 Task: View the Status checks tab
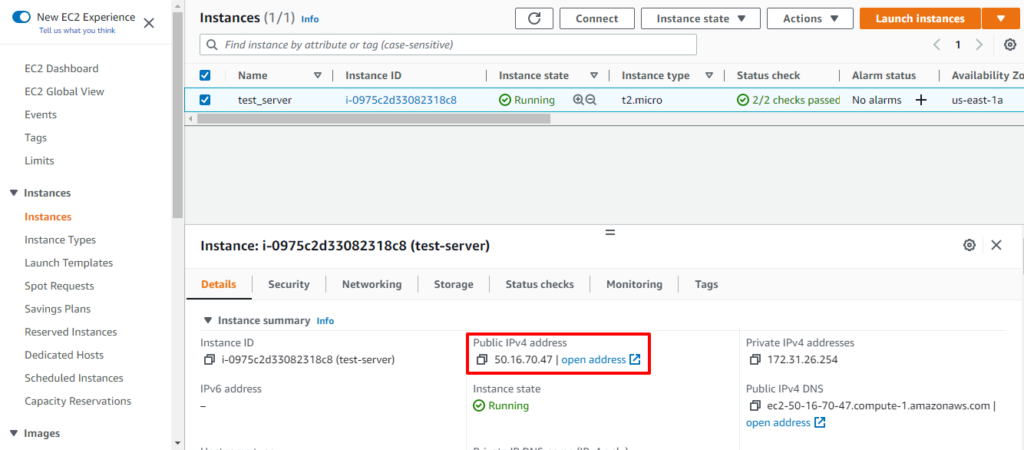coord(539,284)
